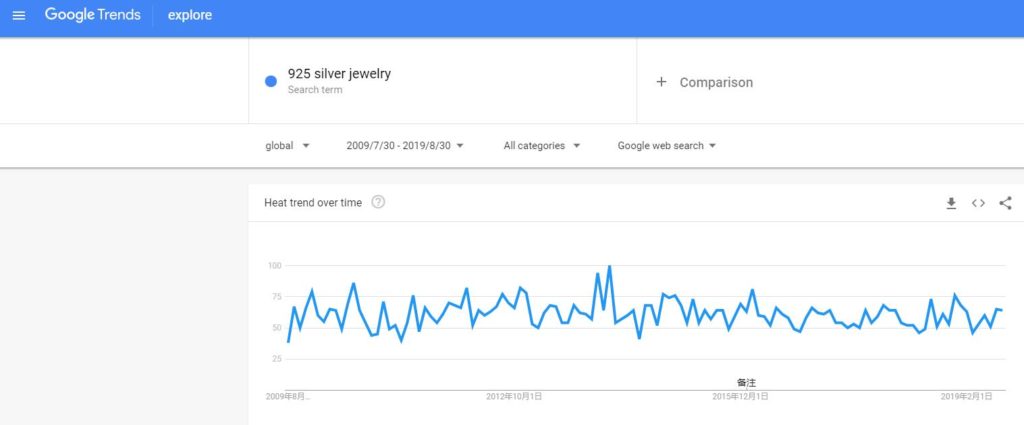This screenshot has width=1024, height=425.
Task: Expand the global region dropdown
Action: point(287,145)
